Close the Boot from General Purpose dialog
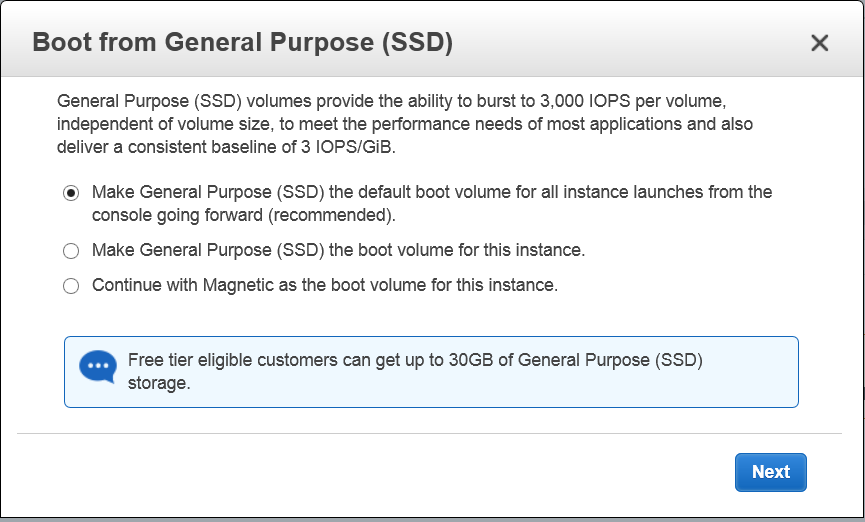 click(819, 43)
